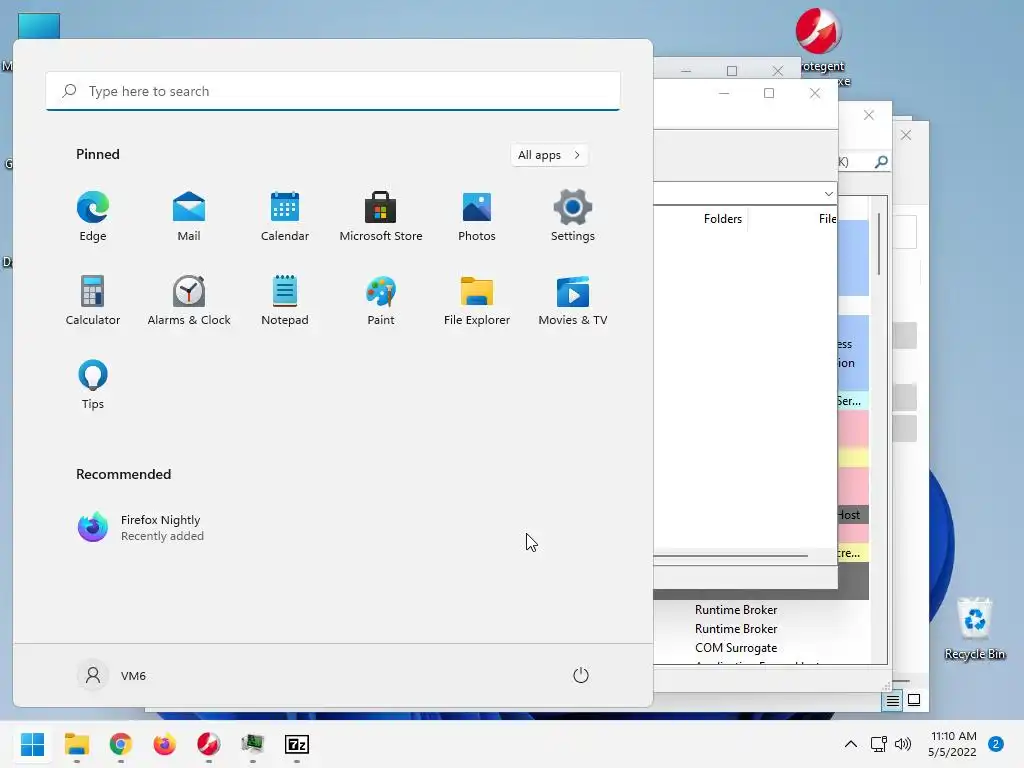Open the clock showing 11:10 AM
The width and height of the screenshot is (1024, 768).
point(952,744)
